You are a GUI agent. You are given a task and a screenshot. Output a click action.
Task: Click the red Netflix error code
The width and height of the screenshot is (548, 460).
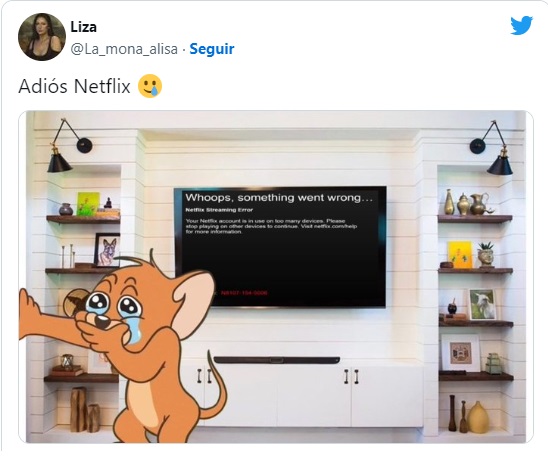click(x=244, y=293)
